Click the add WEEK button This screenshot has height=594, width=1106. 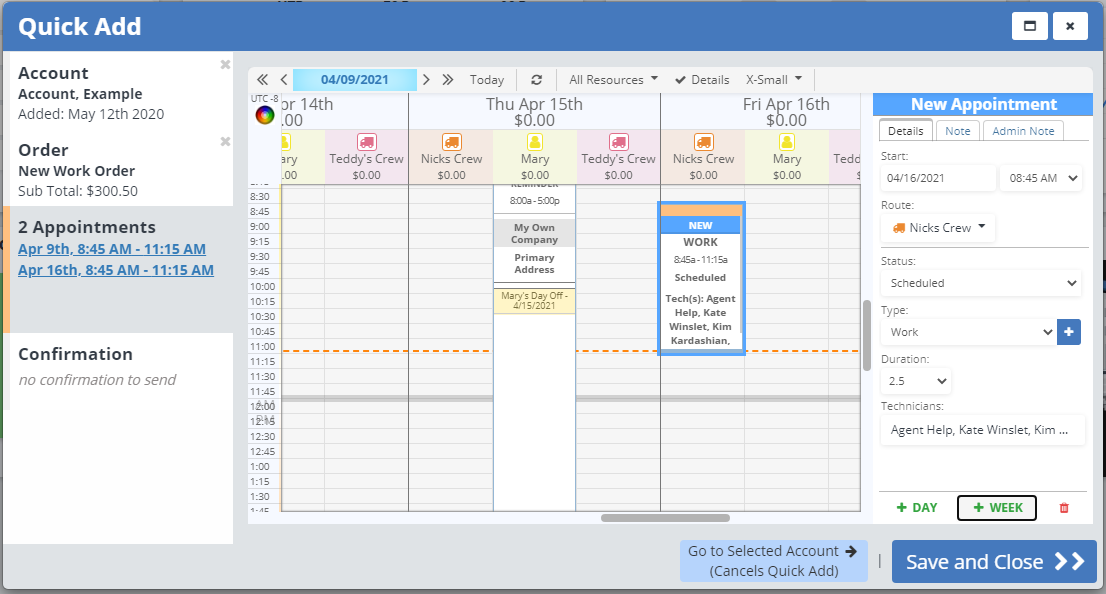click(x=996, y=508)
